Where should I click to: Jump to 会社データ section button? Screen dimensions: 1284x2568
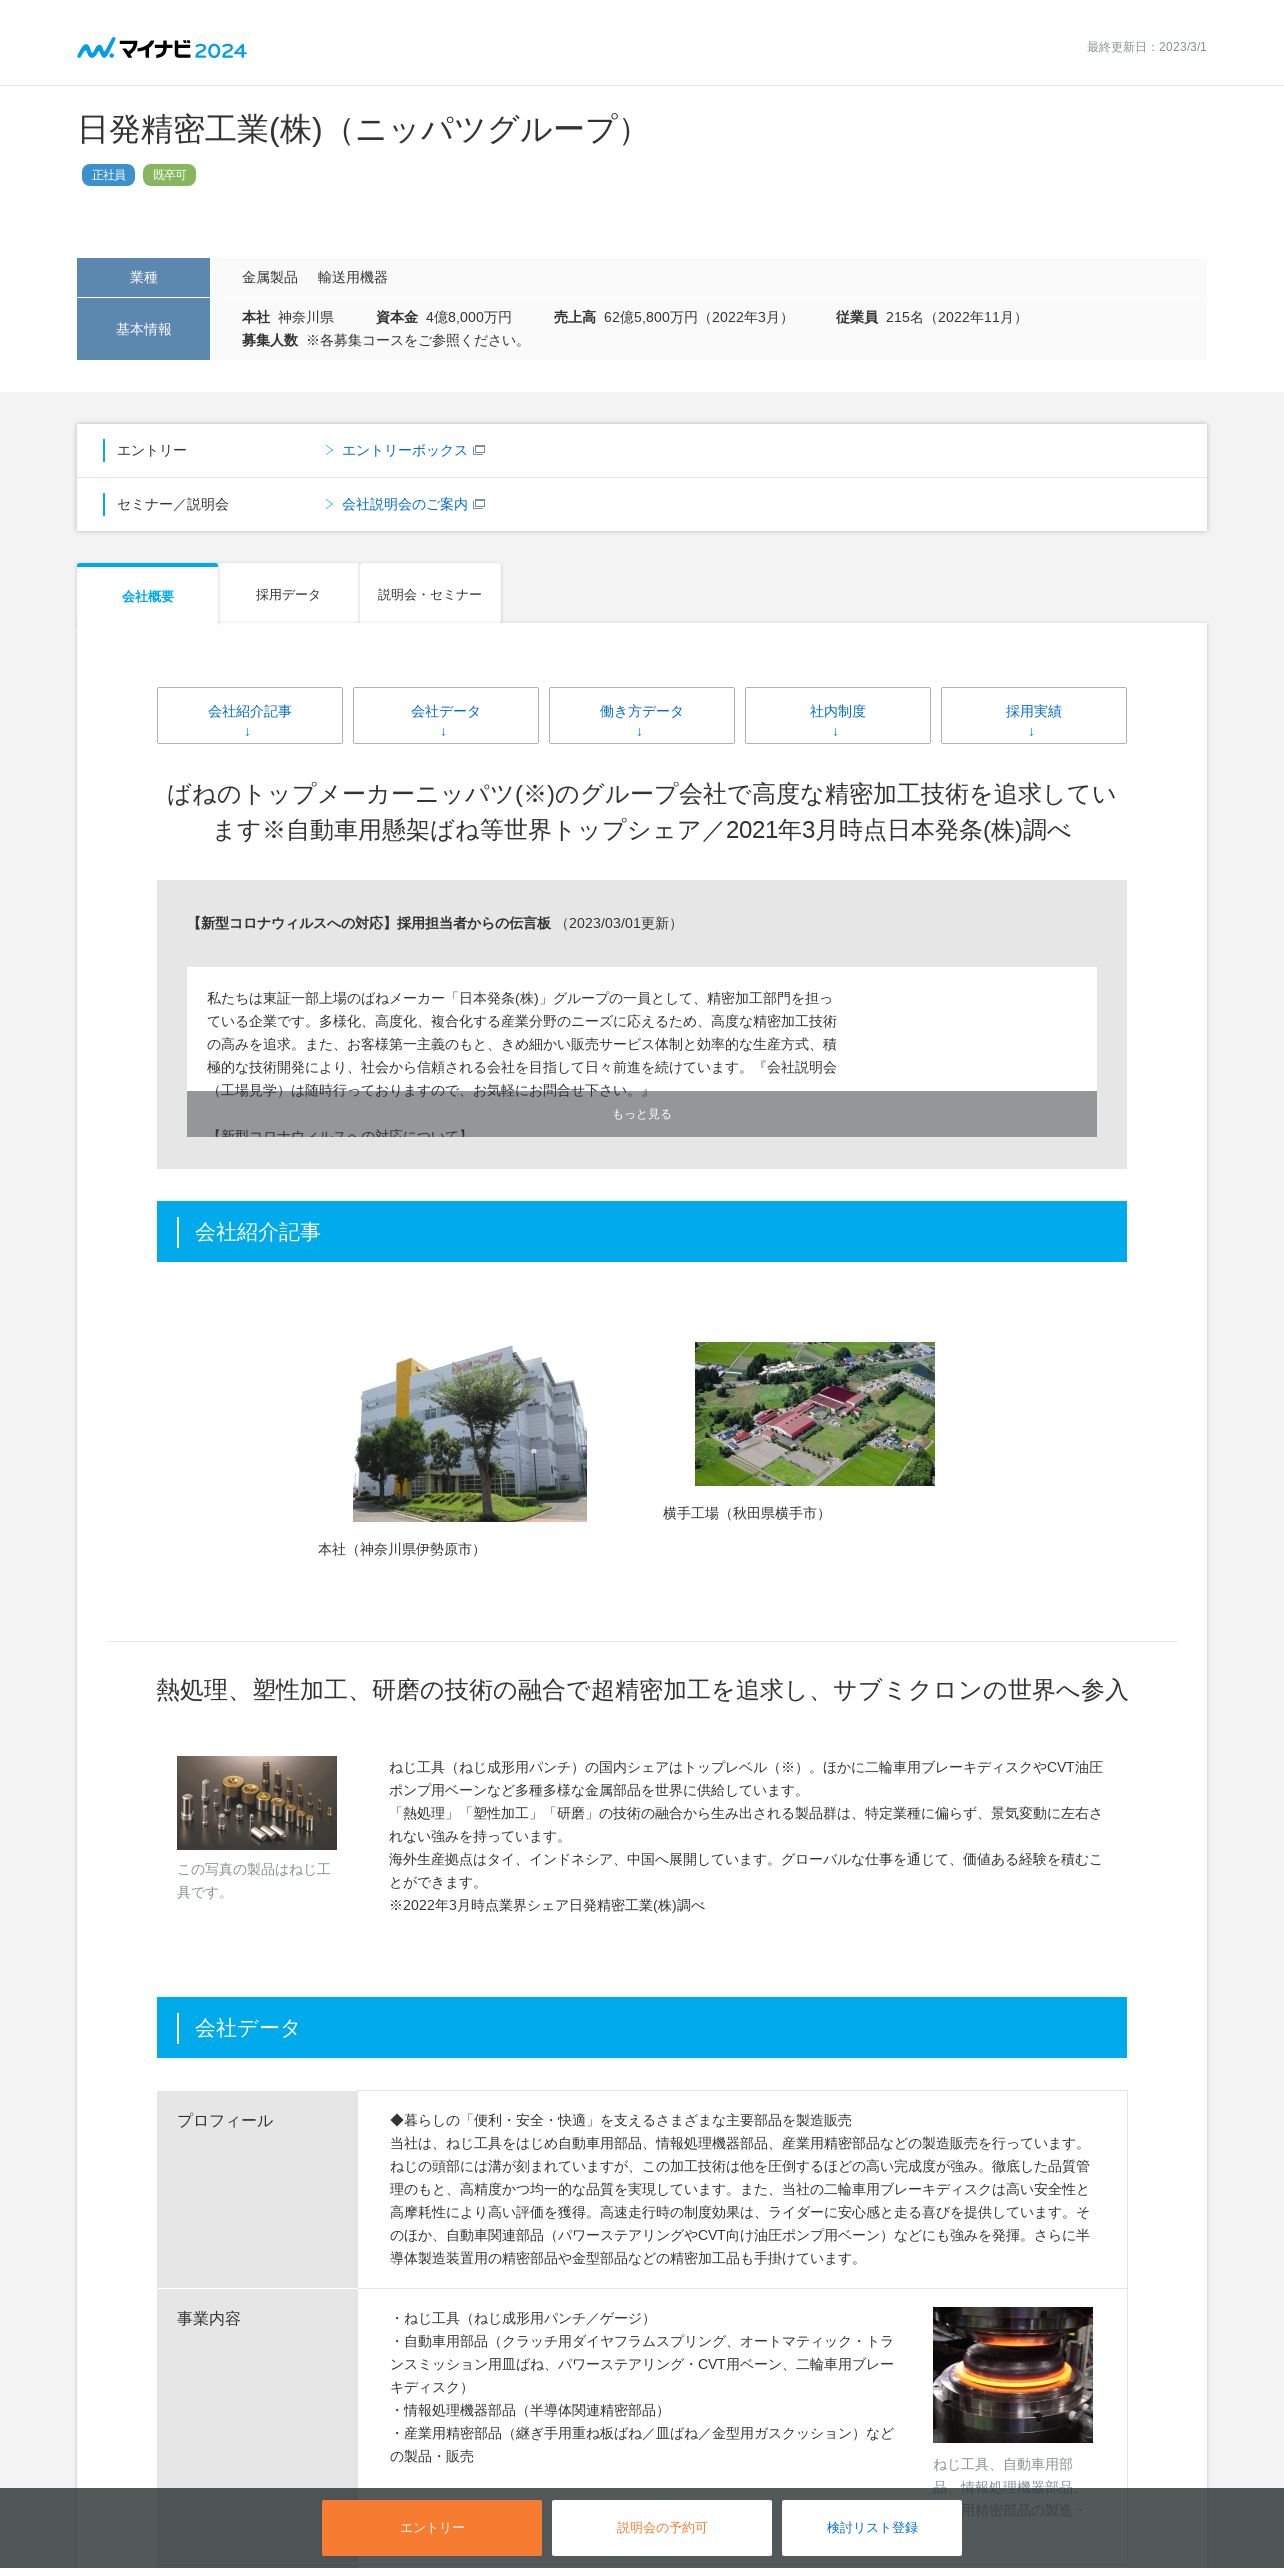(x=446, y=715)
